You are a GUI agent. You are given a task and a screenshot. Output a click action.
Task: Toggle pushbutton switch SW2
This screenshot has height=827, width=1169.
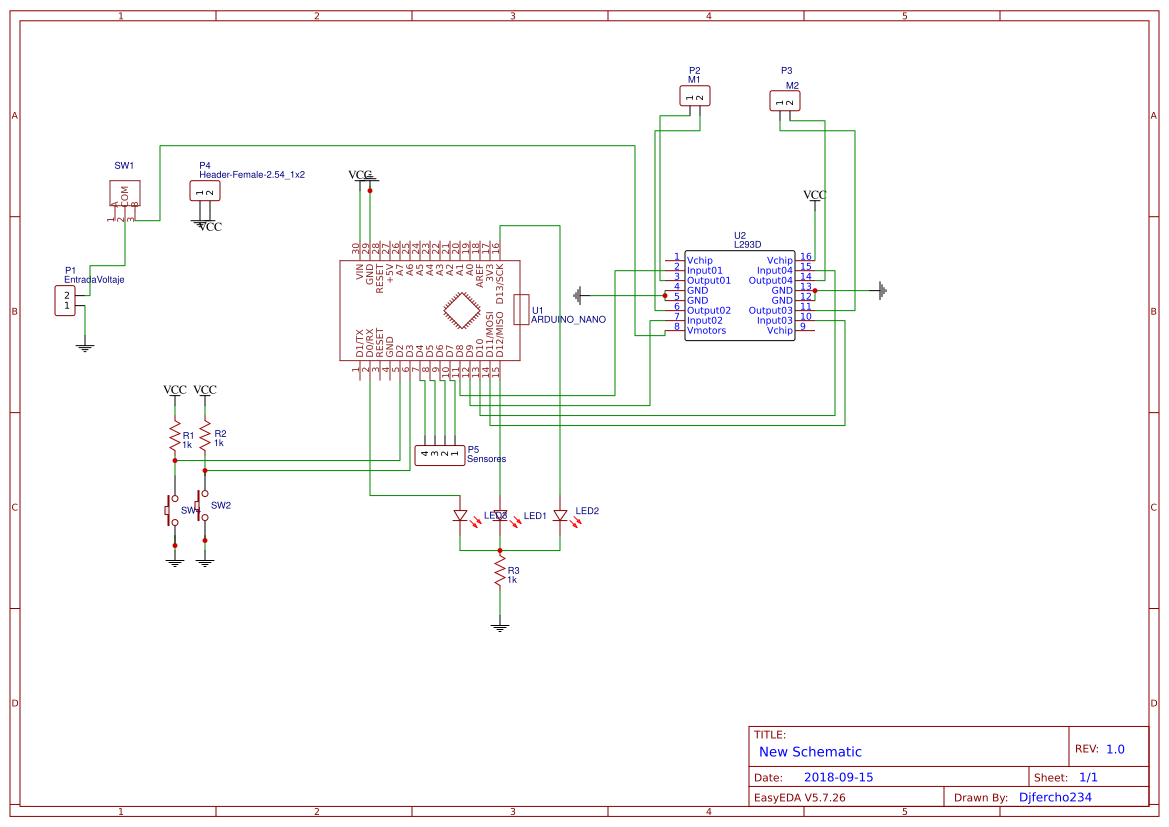tap(204, 505)
